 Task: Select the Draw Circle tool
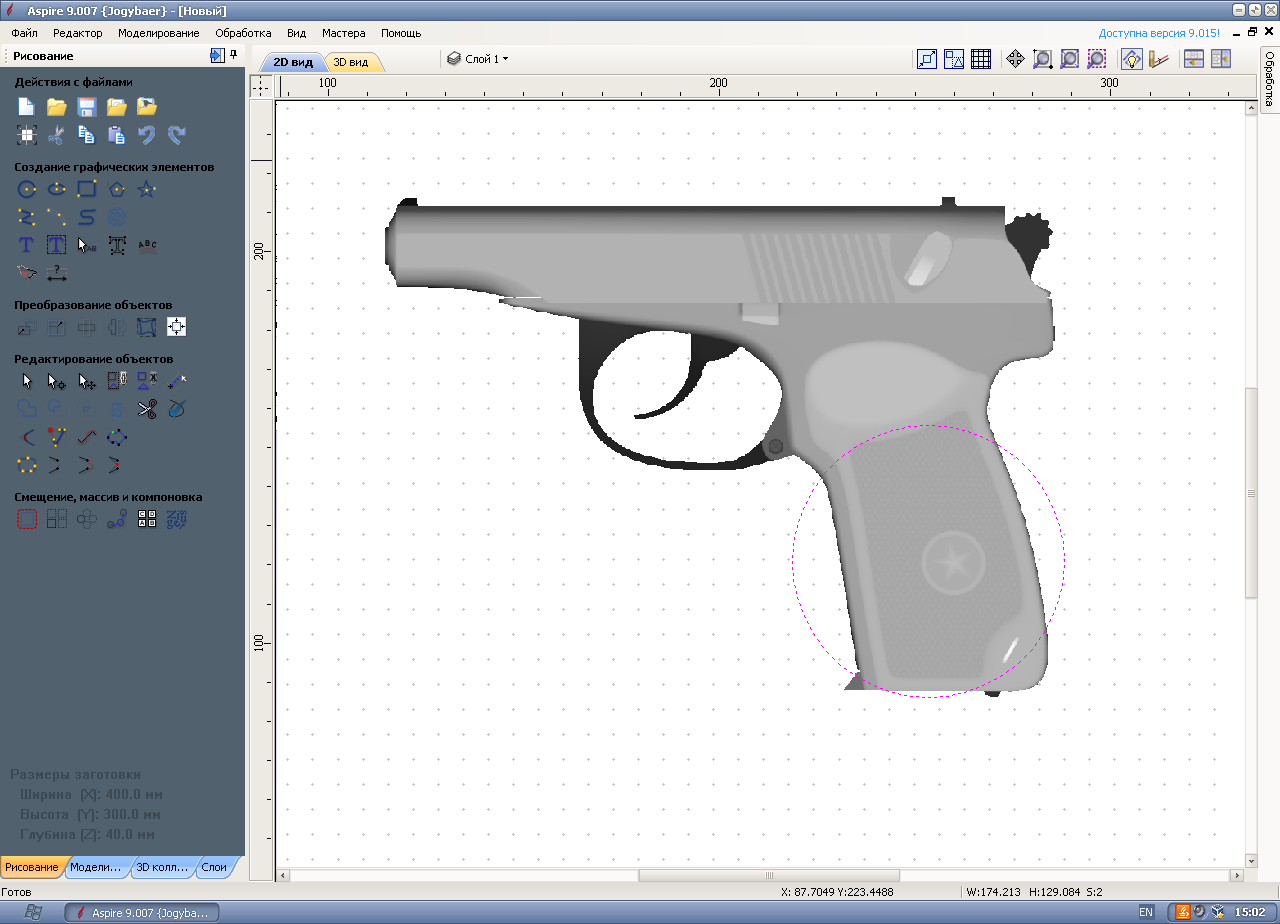tap(27, 188)
